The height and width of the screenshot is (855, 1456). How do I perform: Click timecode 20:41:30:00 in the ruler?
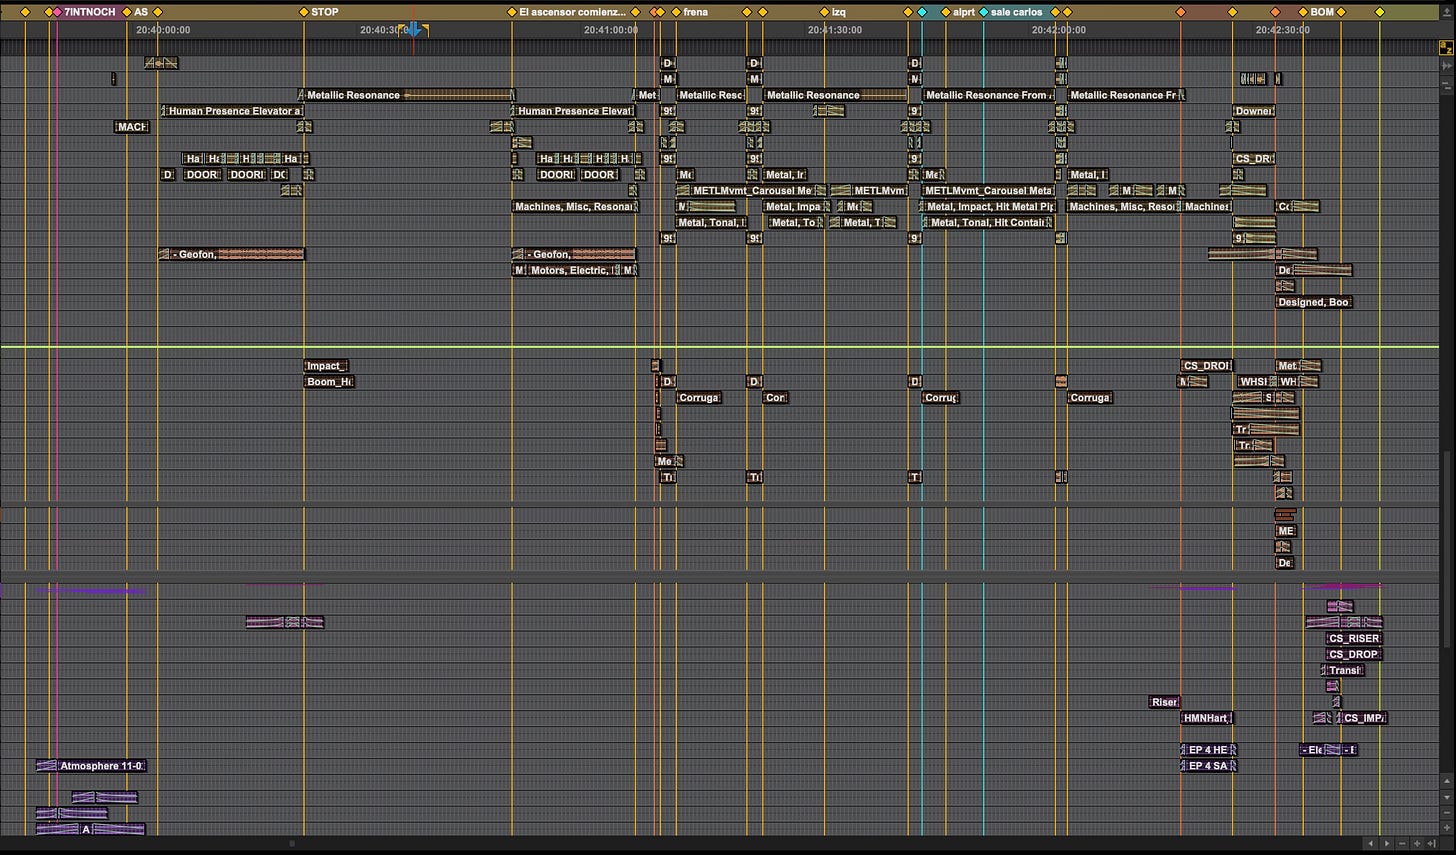pyautogui.click(x=835, y=30)
